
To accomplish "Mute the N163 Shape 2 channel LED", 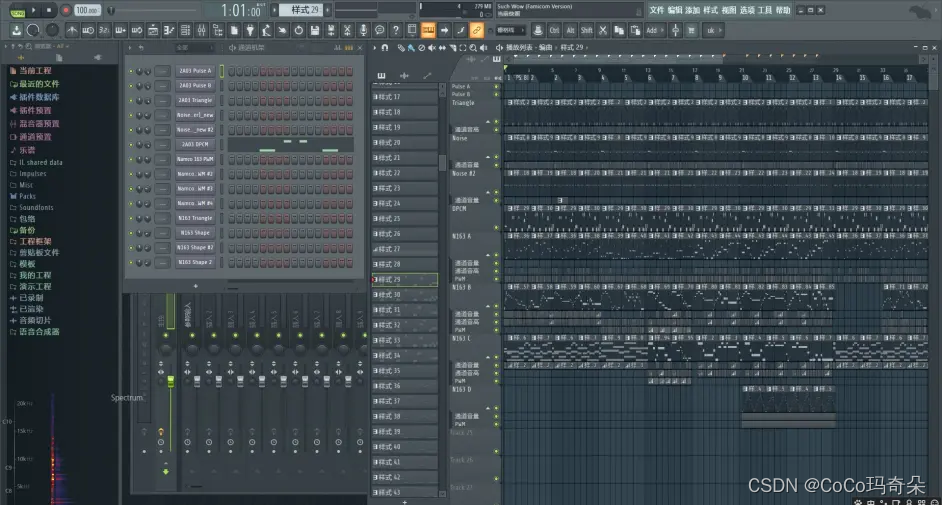I will 131,262.
